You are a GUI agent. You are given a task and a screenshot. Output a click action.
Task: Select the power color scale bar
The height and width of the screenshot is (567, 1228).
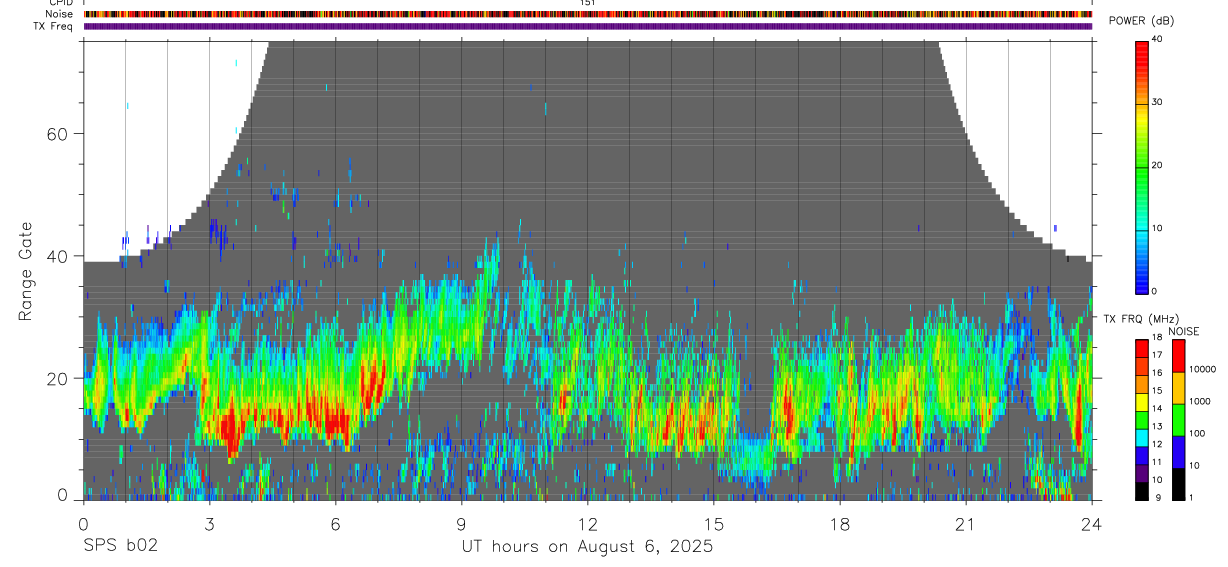click(x=1142, y=165)
